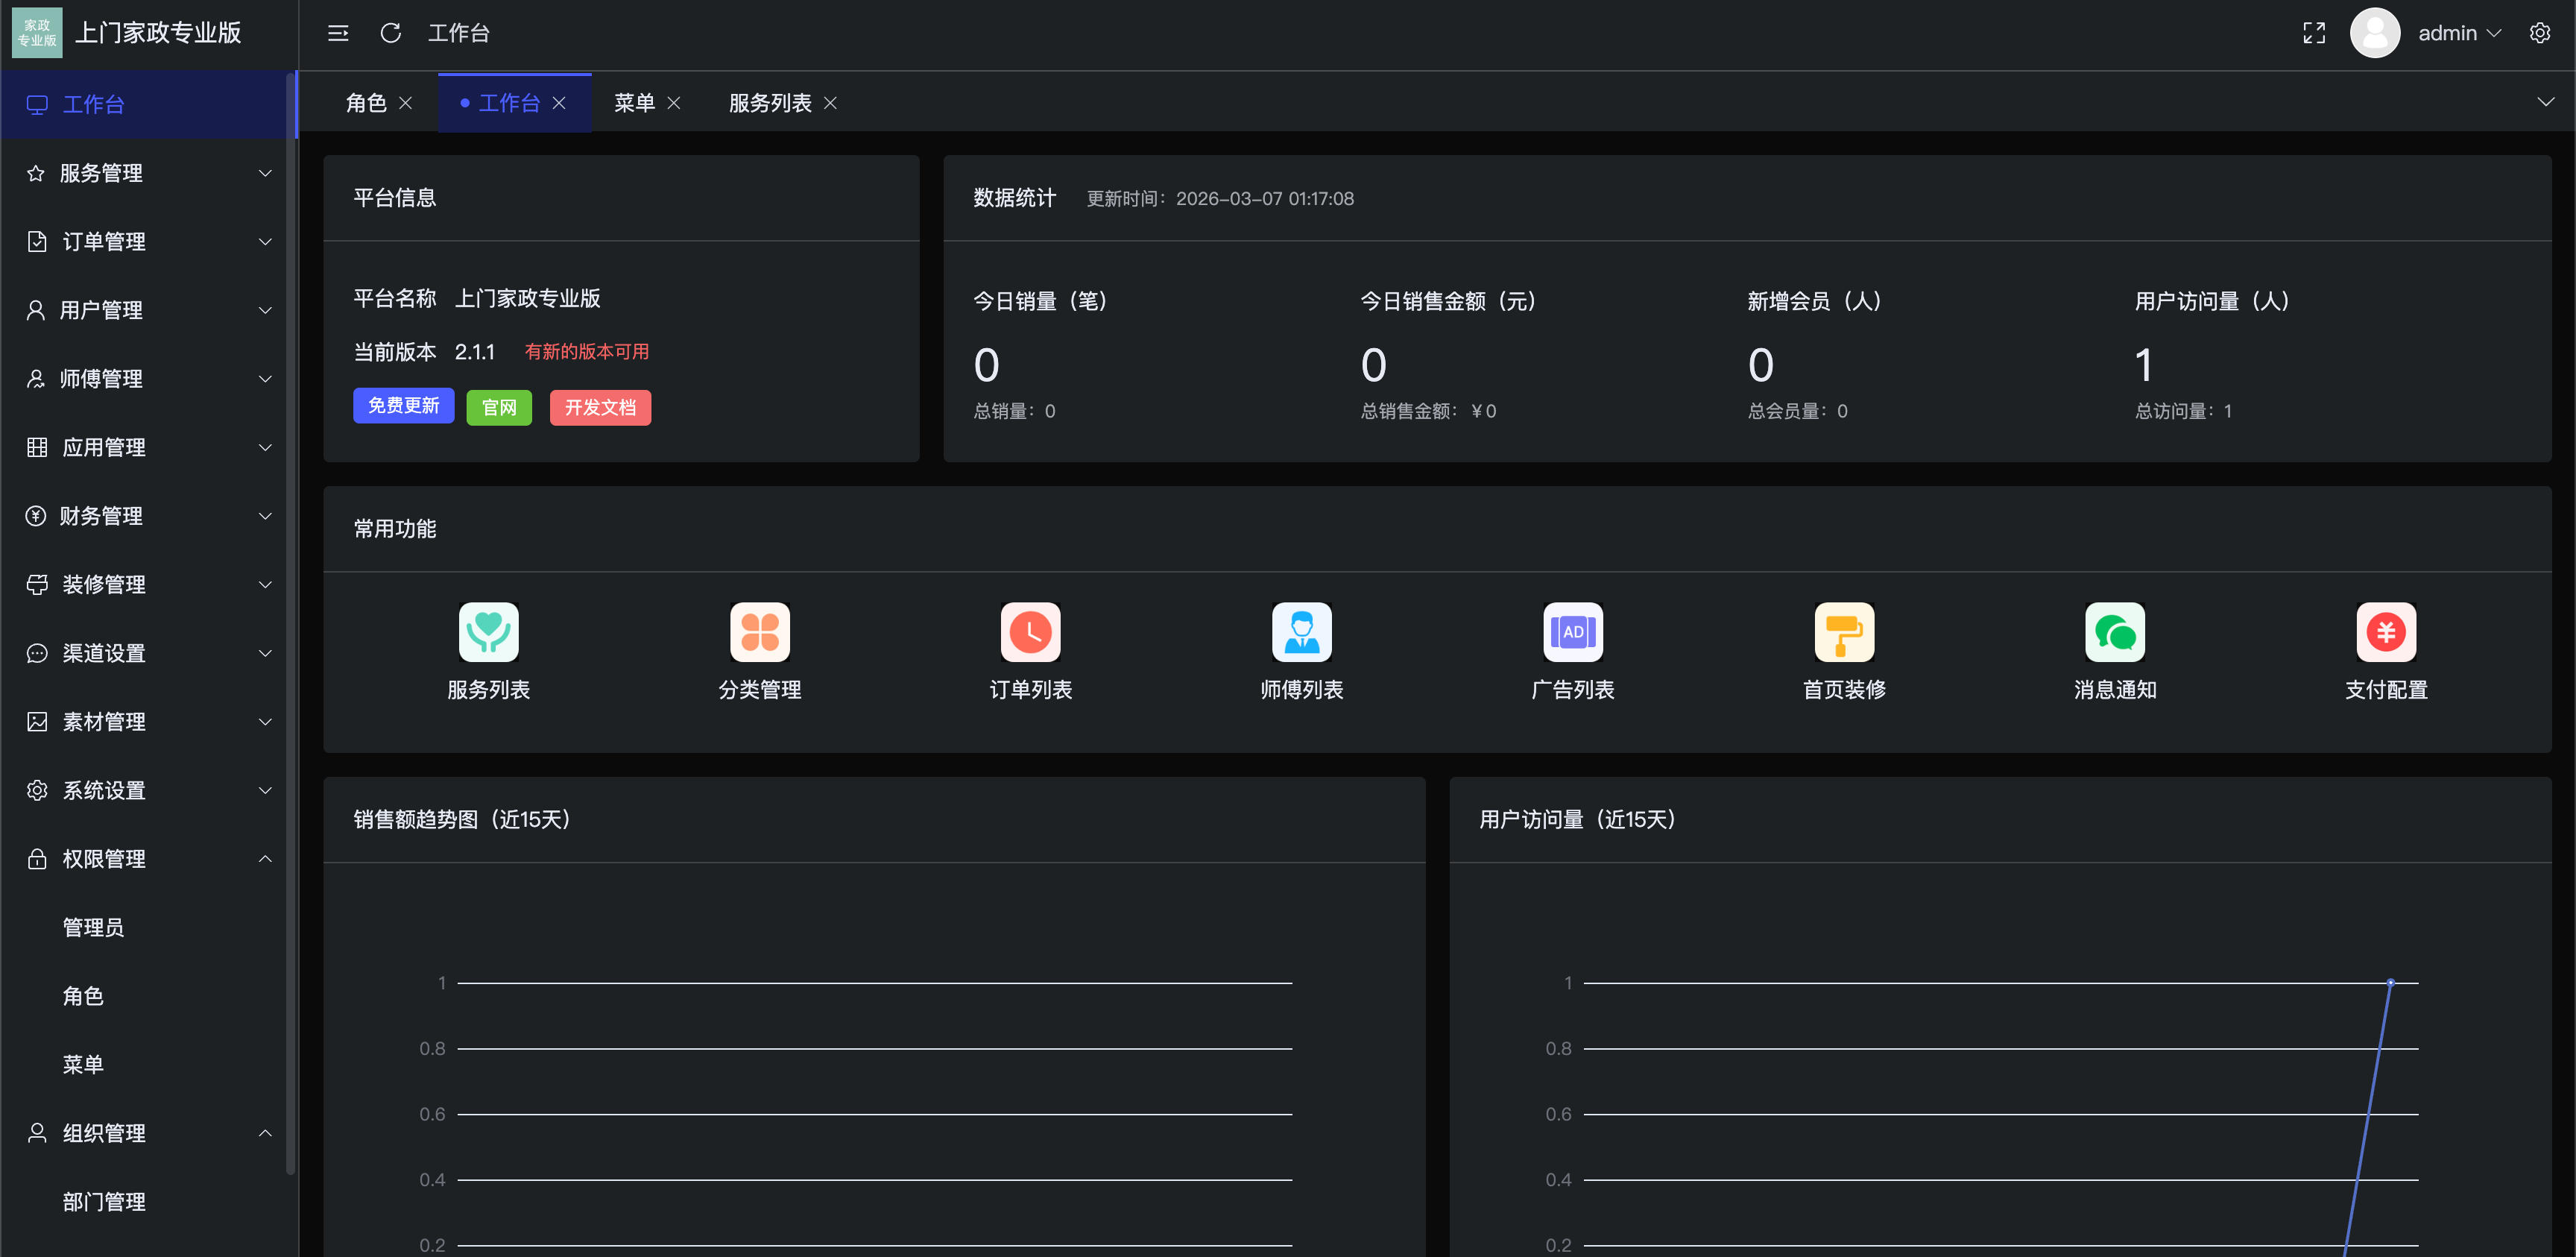This screenshot has width=2576, height=1257.
Task: Switch to the 菜单 tab
Action: pos(634,103)
